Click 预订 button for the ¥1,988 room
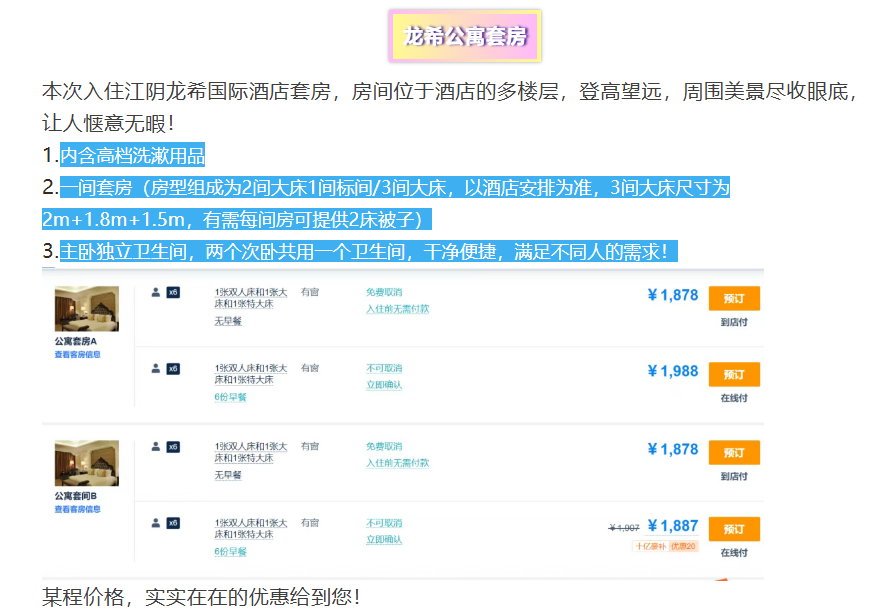 click(x=734, y=374)
